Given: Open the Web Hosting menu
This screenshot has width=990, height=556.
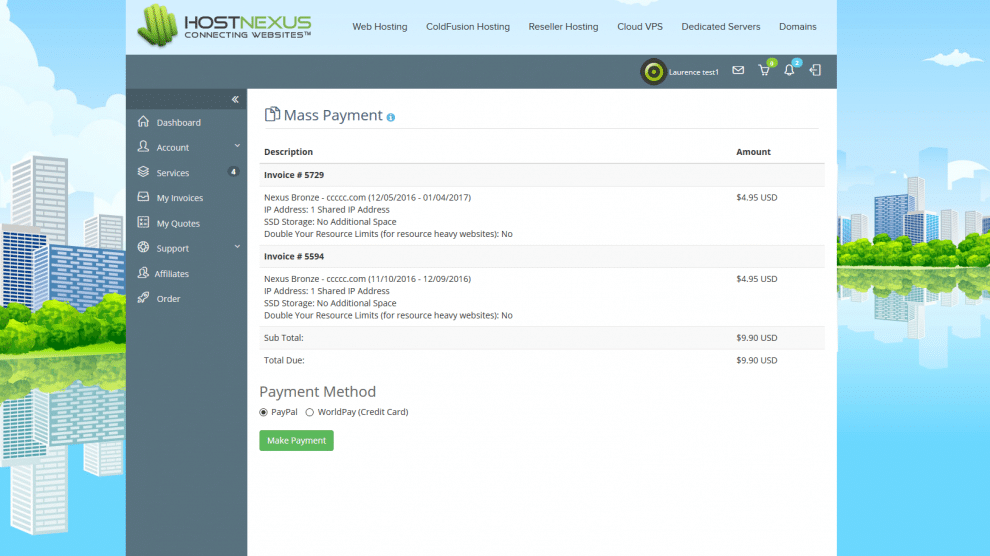Looking at the screenshot, I should [379, 27].
